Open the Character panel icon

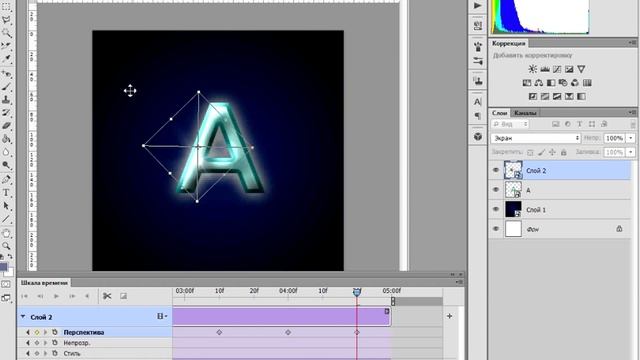coord(478,101)
